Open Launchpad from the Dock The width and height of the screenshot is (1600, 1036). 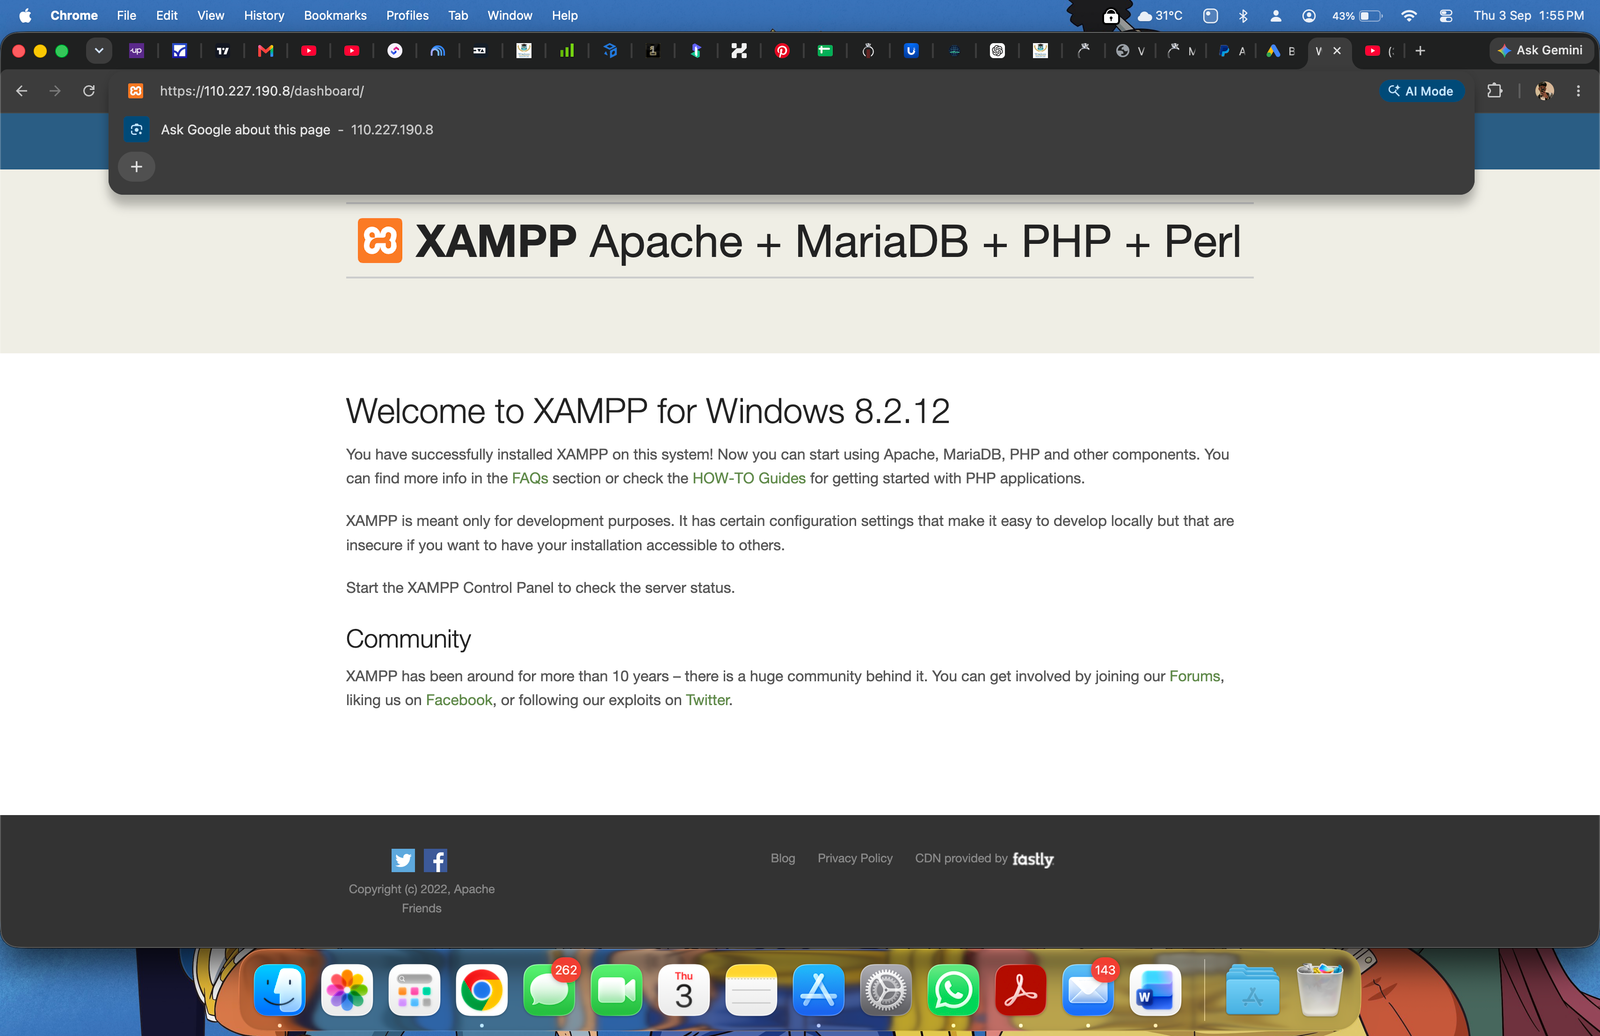[x=414, y=991]
